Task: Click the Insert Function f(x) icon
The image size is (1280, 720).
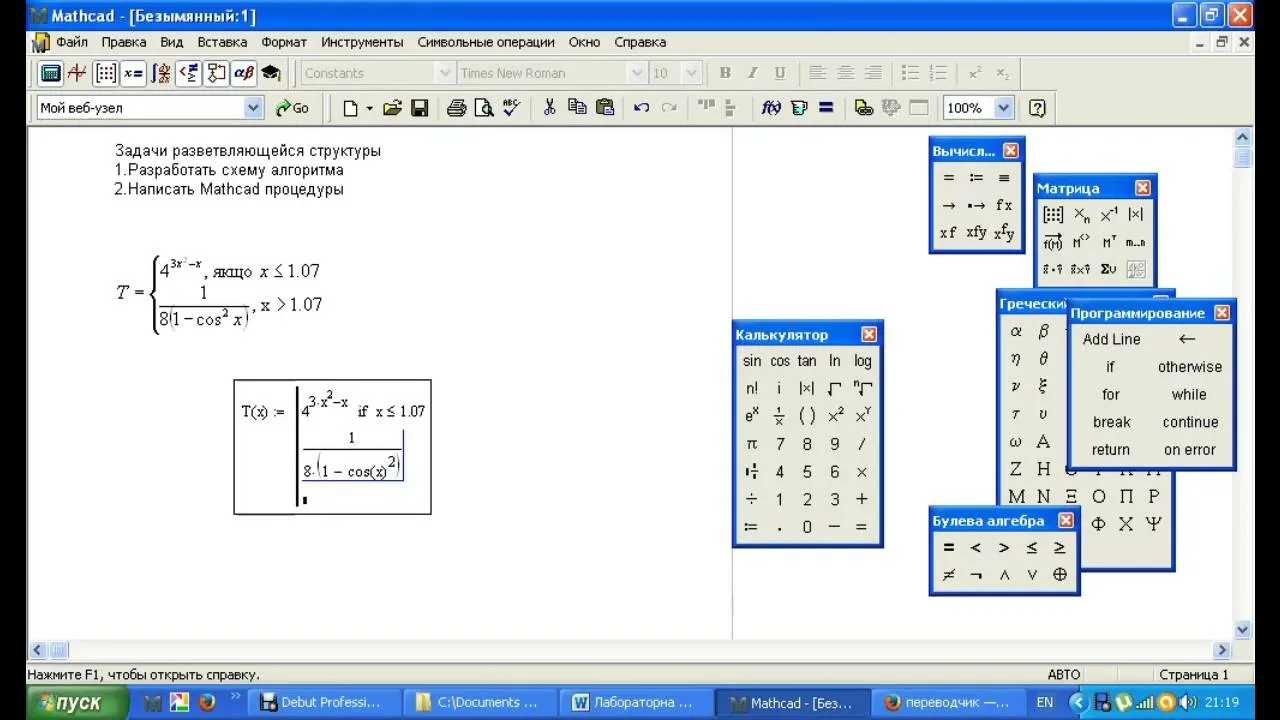Action: click(771, 108)
